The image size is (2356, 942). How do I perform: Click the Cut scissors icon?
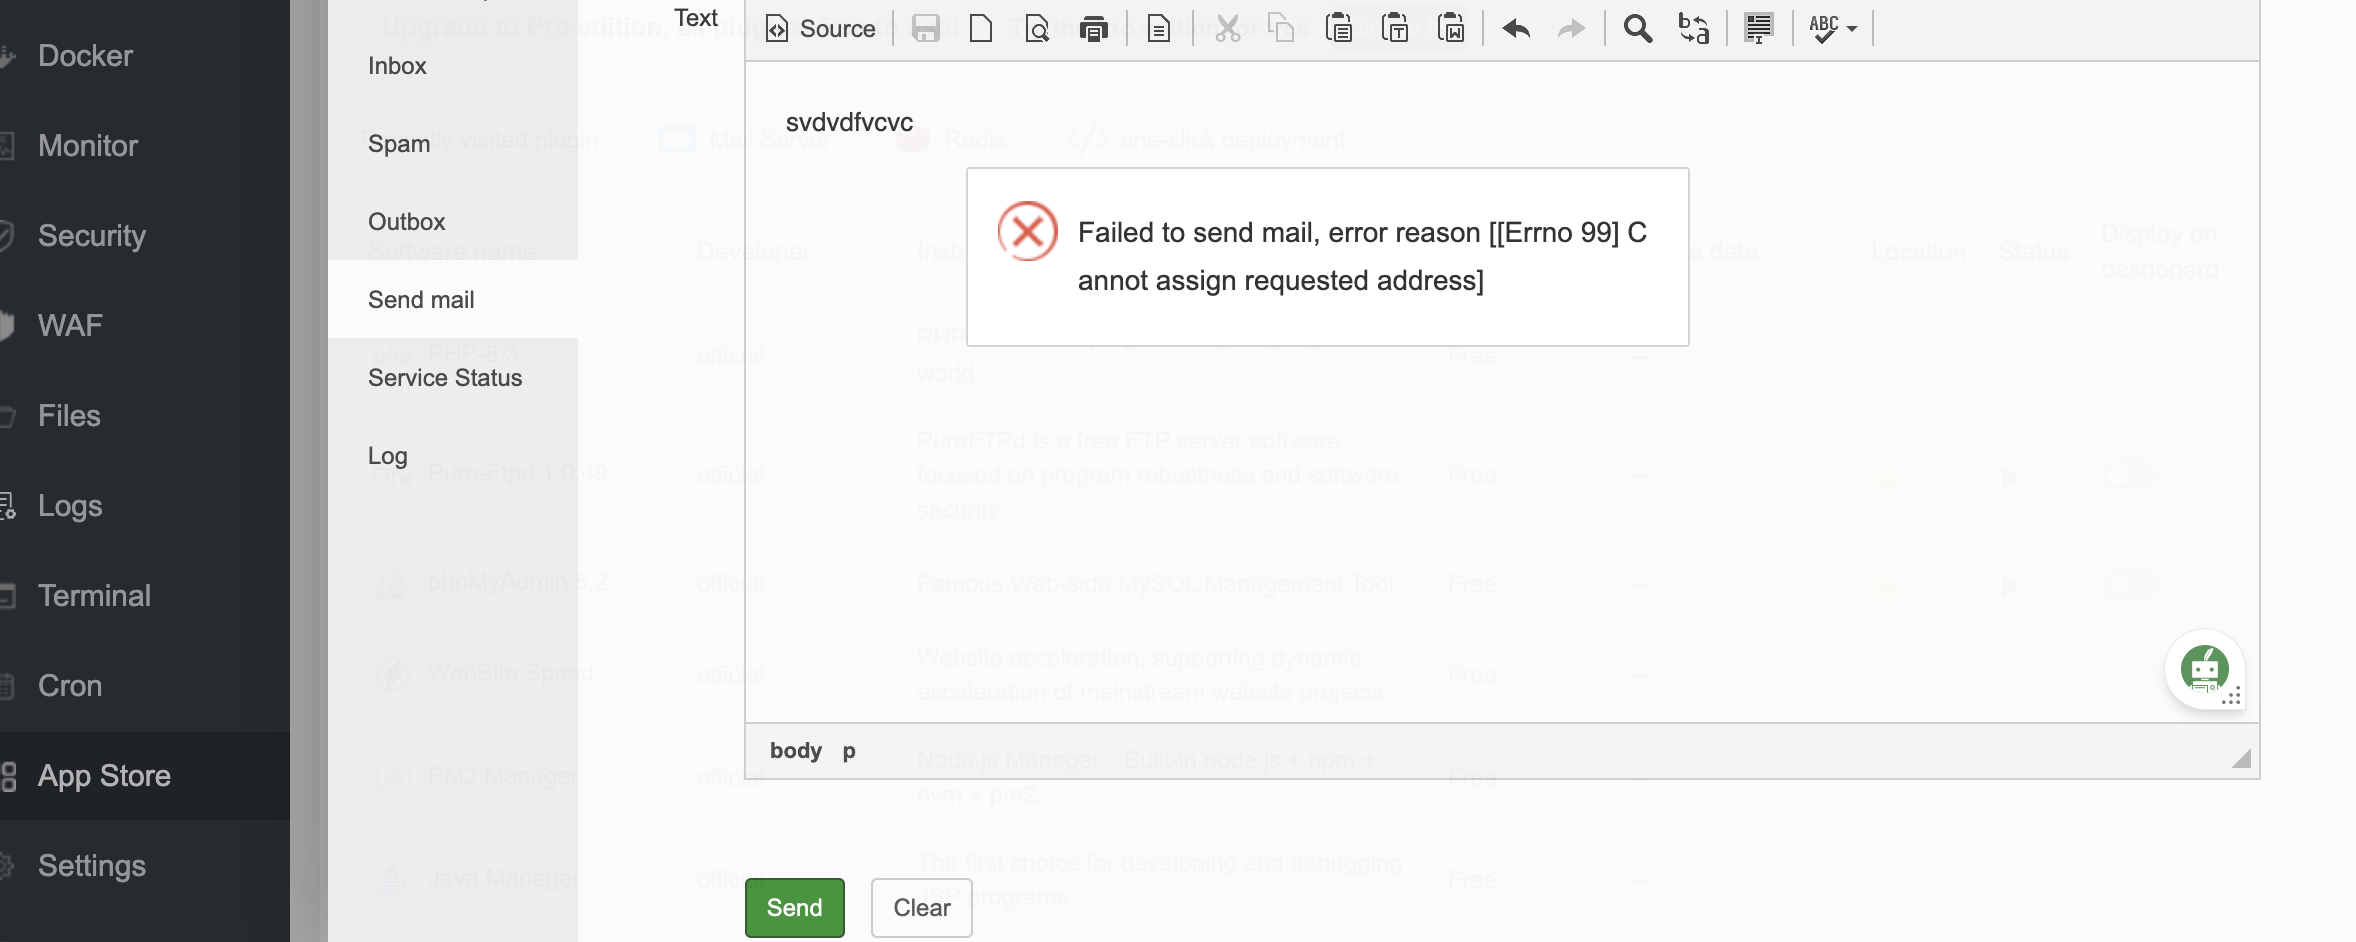(1228, 29)
